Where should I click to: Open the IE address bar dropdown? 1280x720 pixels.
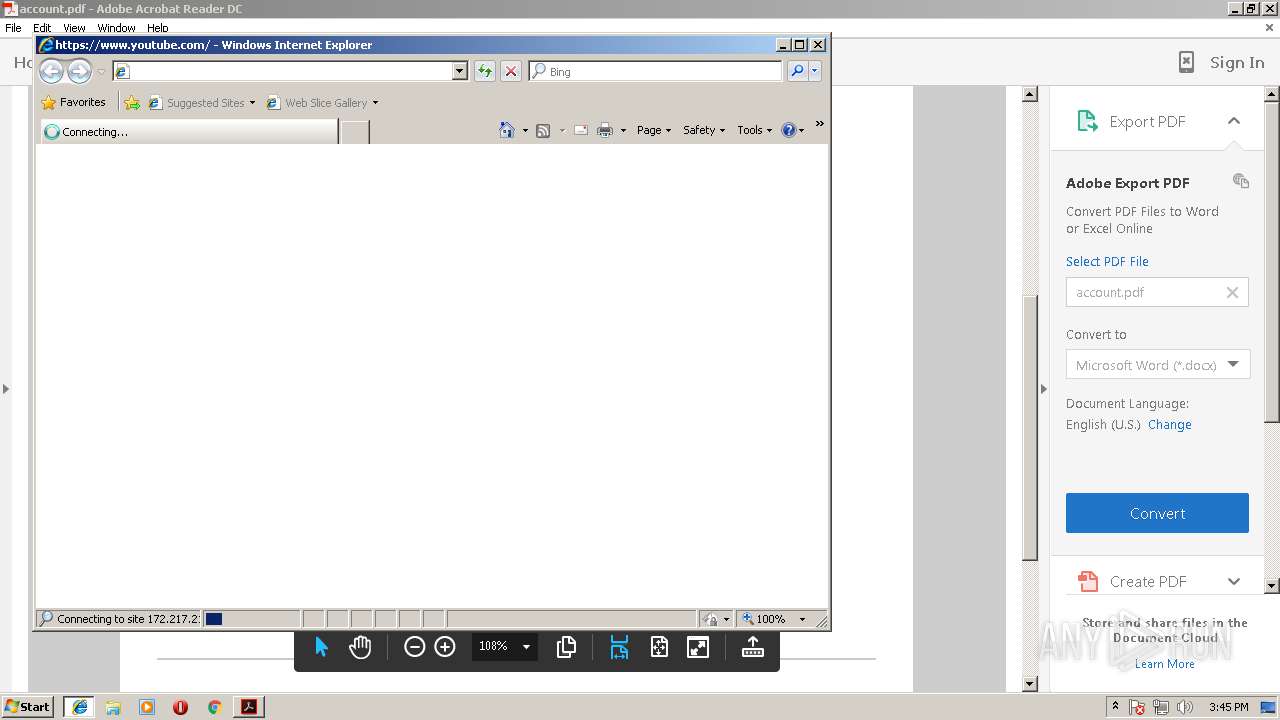click(x=460, y=71)
